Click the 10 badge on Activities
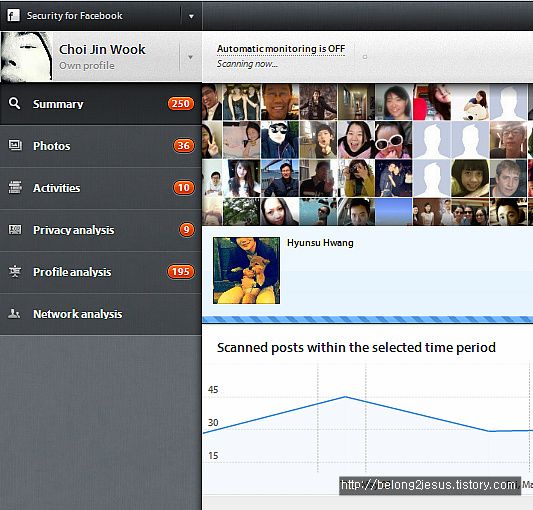 pos(184,188)
